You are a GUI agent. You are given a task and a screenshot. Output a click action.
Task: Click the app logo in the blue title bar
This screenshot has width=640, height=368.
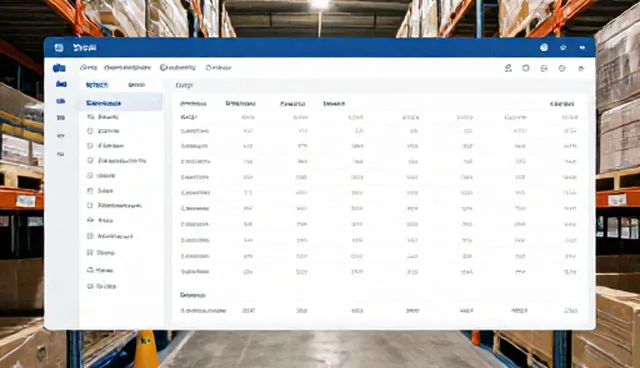click(59, 48)
